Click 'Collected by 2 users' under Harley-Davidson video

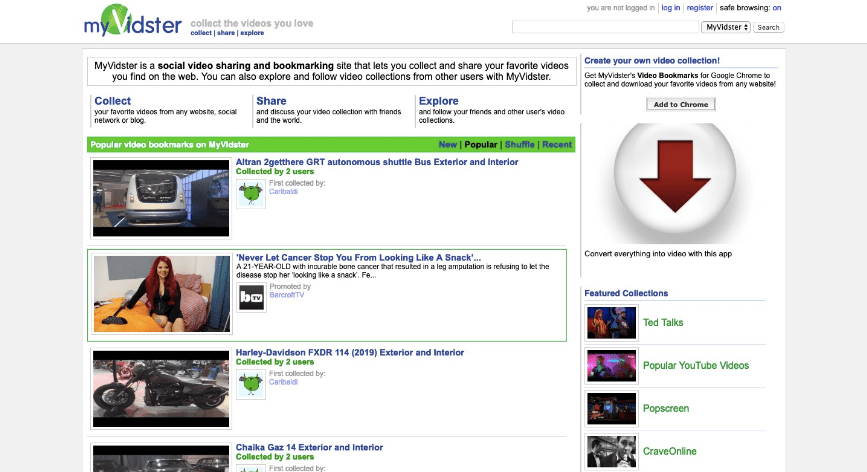point(275,362)
